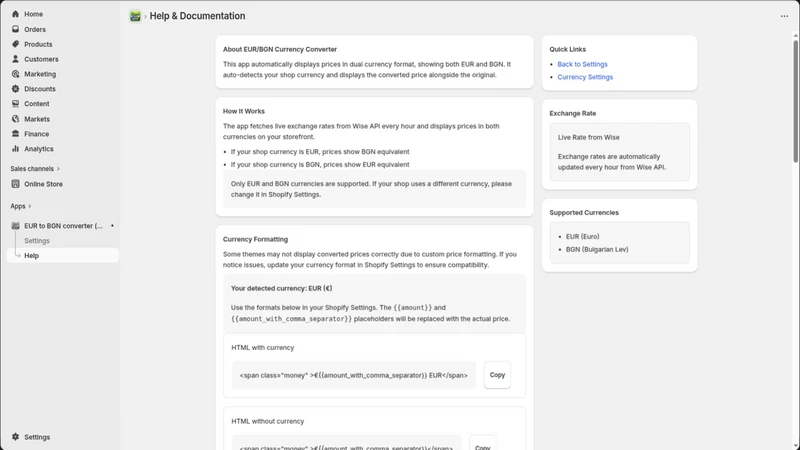The image size is (800, 450).
Task: Click the Home icon in sidebar
Action: (15, 14)
